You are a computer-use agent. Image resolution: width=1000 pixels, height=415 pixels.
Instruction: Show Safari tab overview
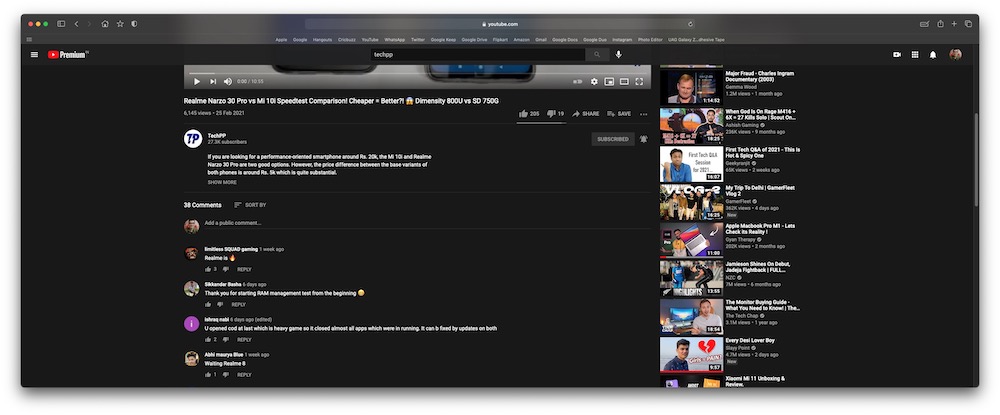click(968, 24)
